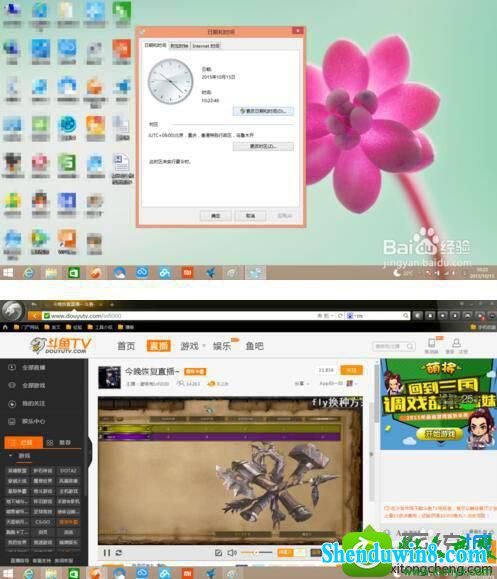Screen dimensions: 497x579
Task: Click the orange follow button beside stream title
Action: coord(351,370)
